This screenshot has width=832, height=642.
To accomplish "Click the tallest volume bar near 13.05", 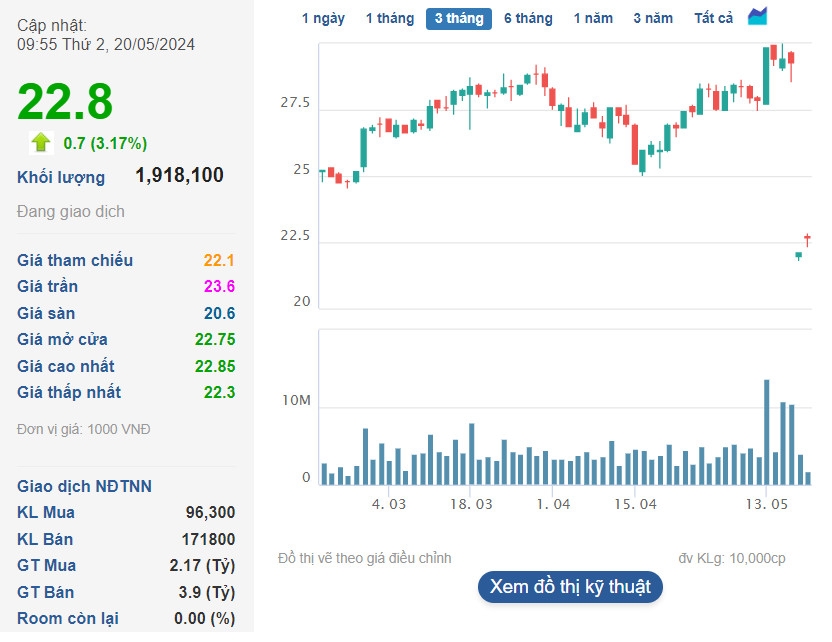I will (x=766, y=432).
